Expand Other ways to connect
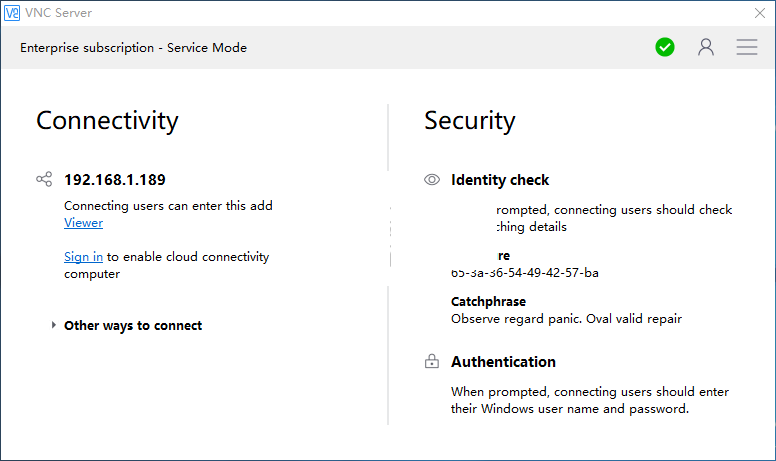Viewport: 776px width, 461px height. pyautogui.click(x=127, y=325)
